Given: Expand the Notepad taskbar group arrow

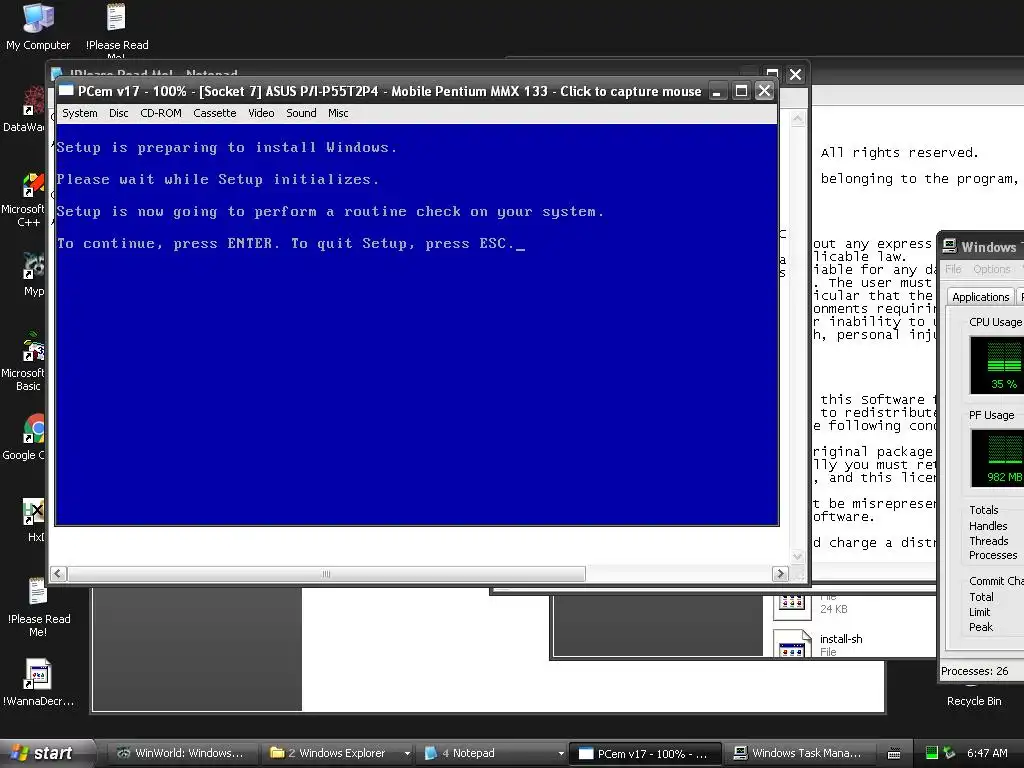Looking at the screenshot, I should tap(561, 753).
